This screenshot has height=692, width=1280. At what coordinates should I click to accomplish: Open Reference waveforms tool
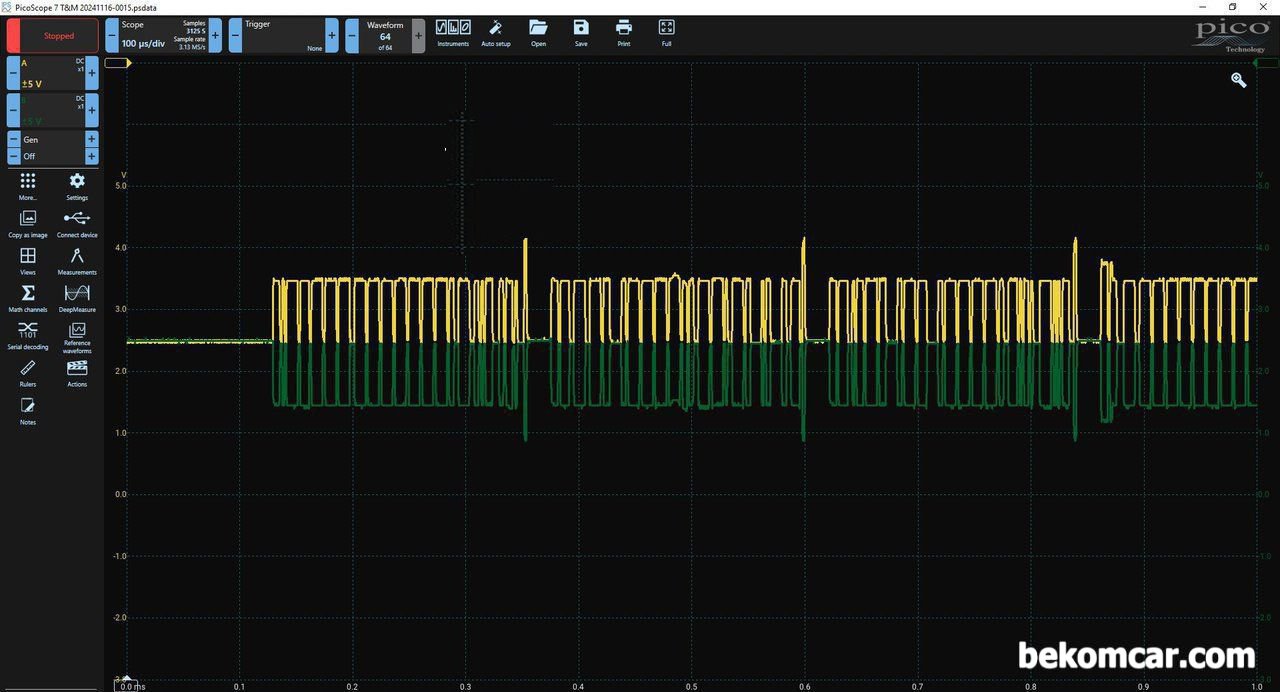click(x=77, y=337)
